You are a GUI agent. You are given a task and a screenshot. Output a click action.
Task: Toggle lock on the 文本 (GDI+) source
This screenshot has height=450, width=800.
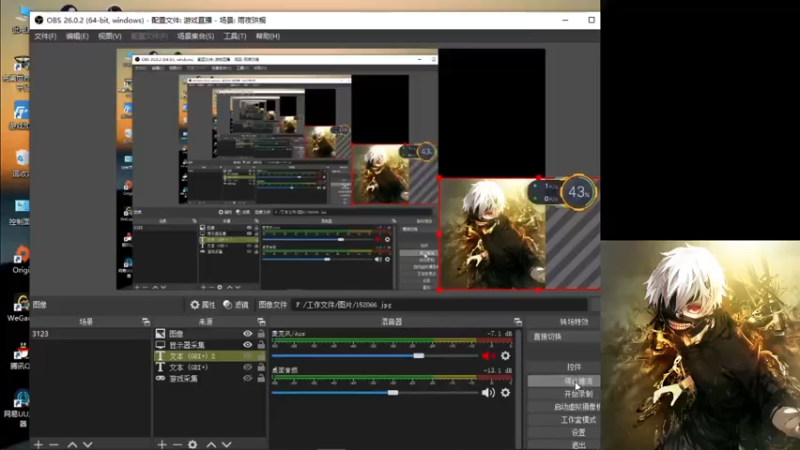[x=261, y=367]
